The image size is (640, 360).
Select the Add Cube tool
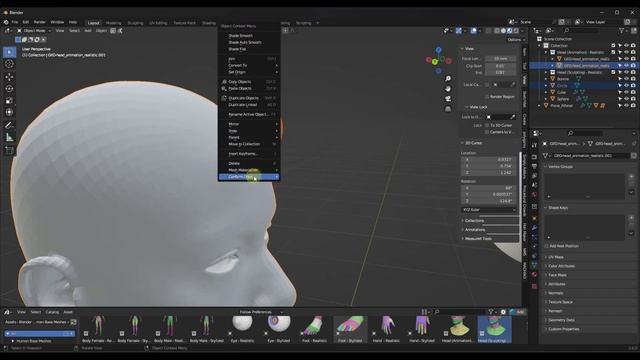tap(9, 151)
